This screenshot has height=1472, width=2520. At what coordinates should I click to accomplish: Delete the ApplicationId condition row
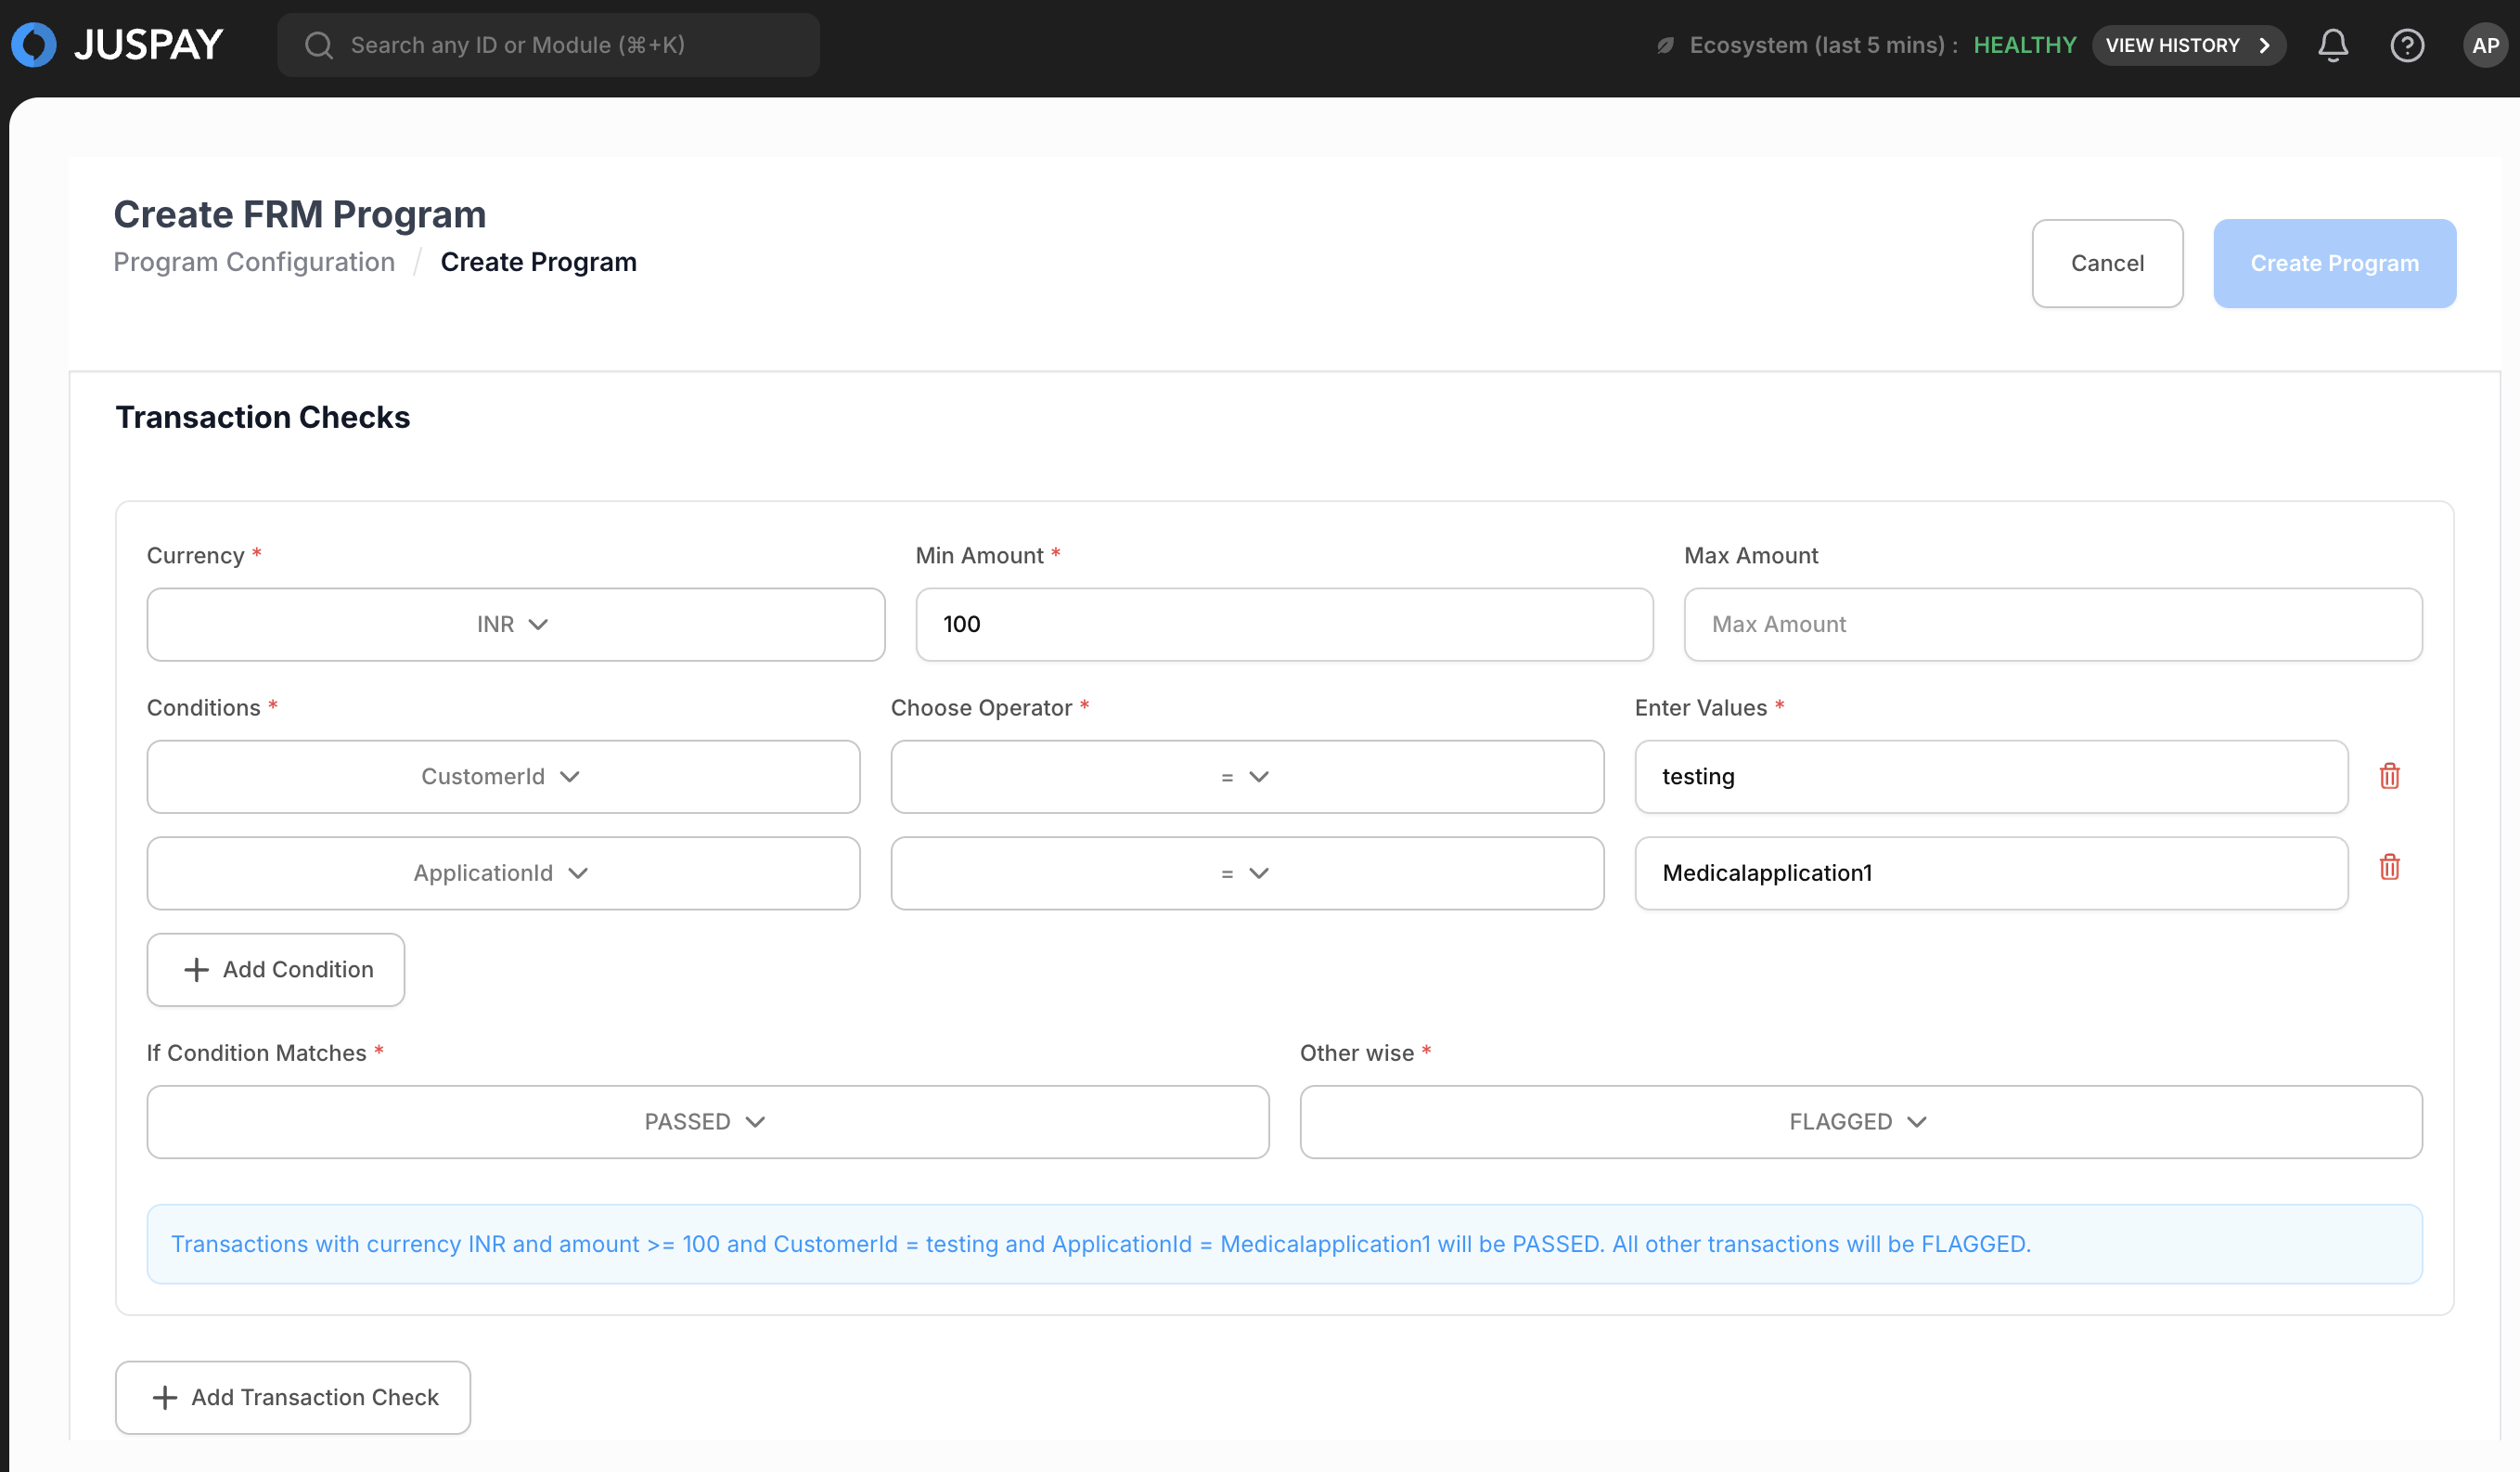[2389, 867]
